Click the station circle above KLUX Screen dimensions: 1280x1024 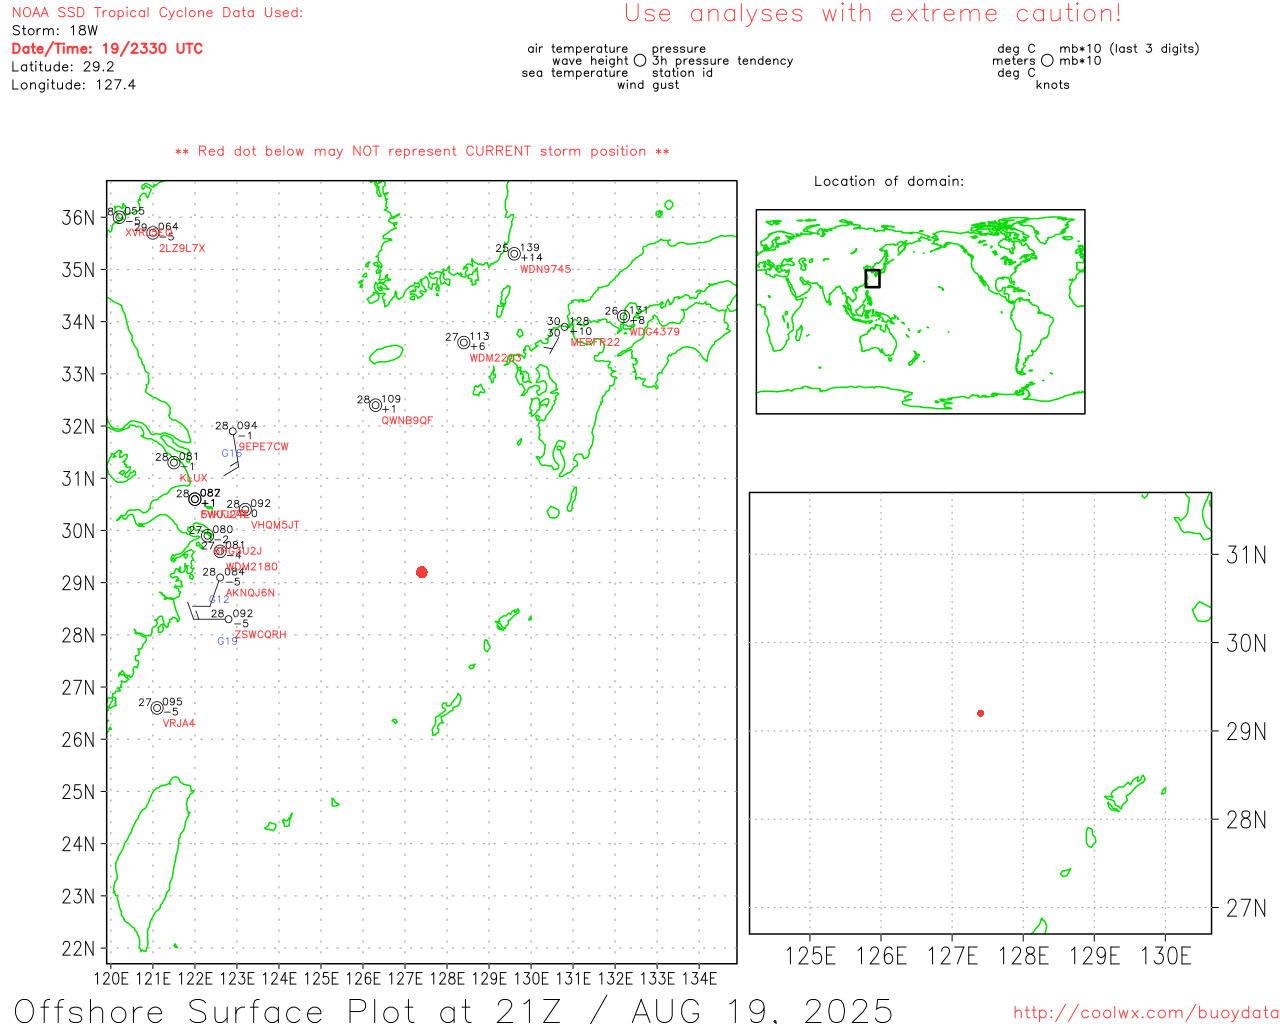[174, 463]
